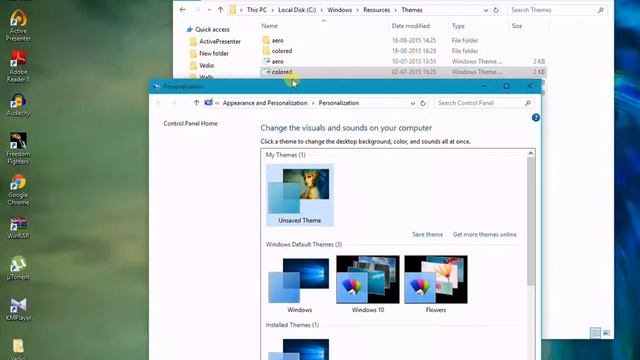Launch µTorrent desktop shortcut
This screenshot has height=360, width=640.
18,268
